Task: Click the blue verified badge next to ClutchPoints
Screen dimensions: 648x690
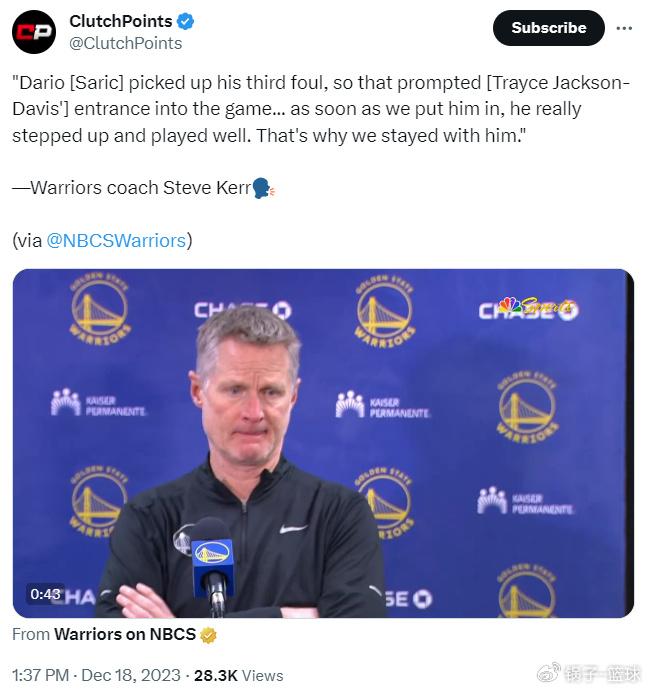Action: (185, 21)
